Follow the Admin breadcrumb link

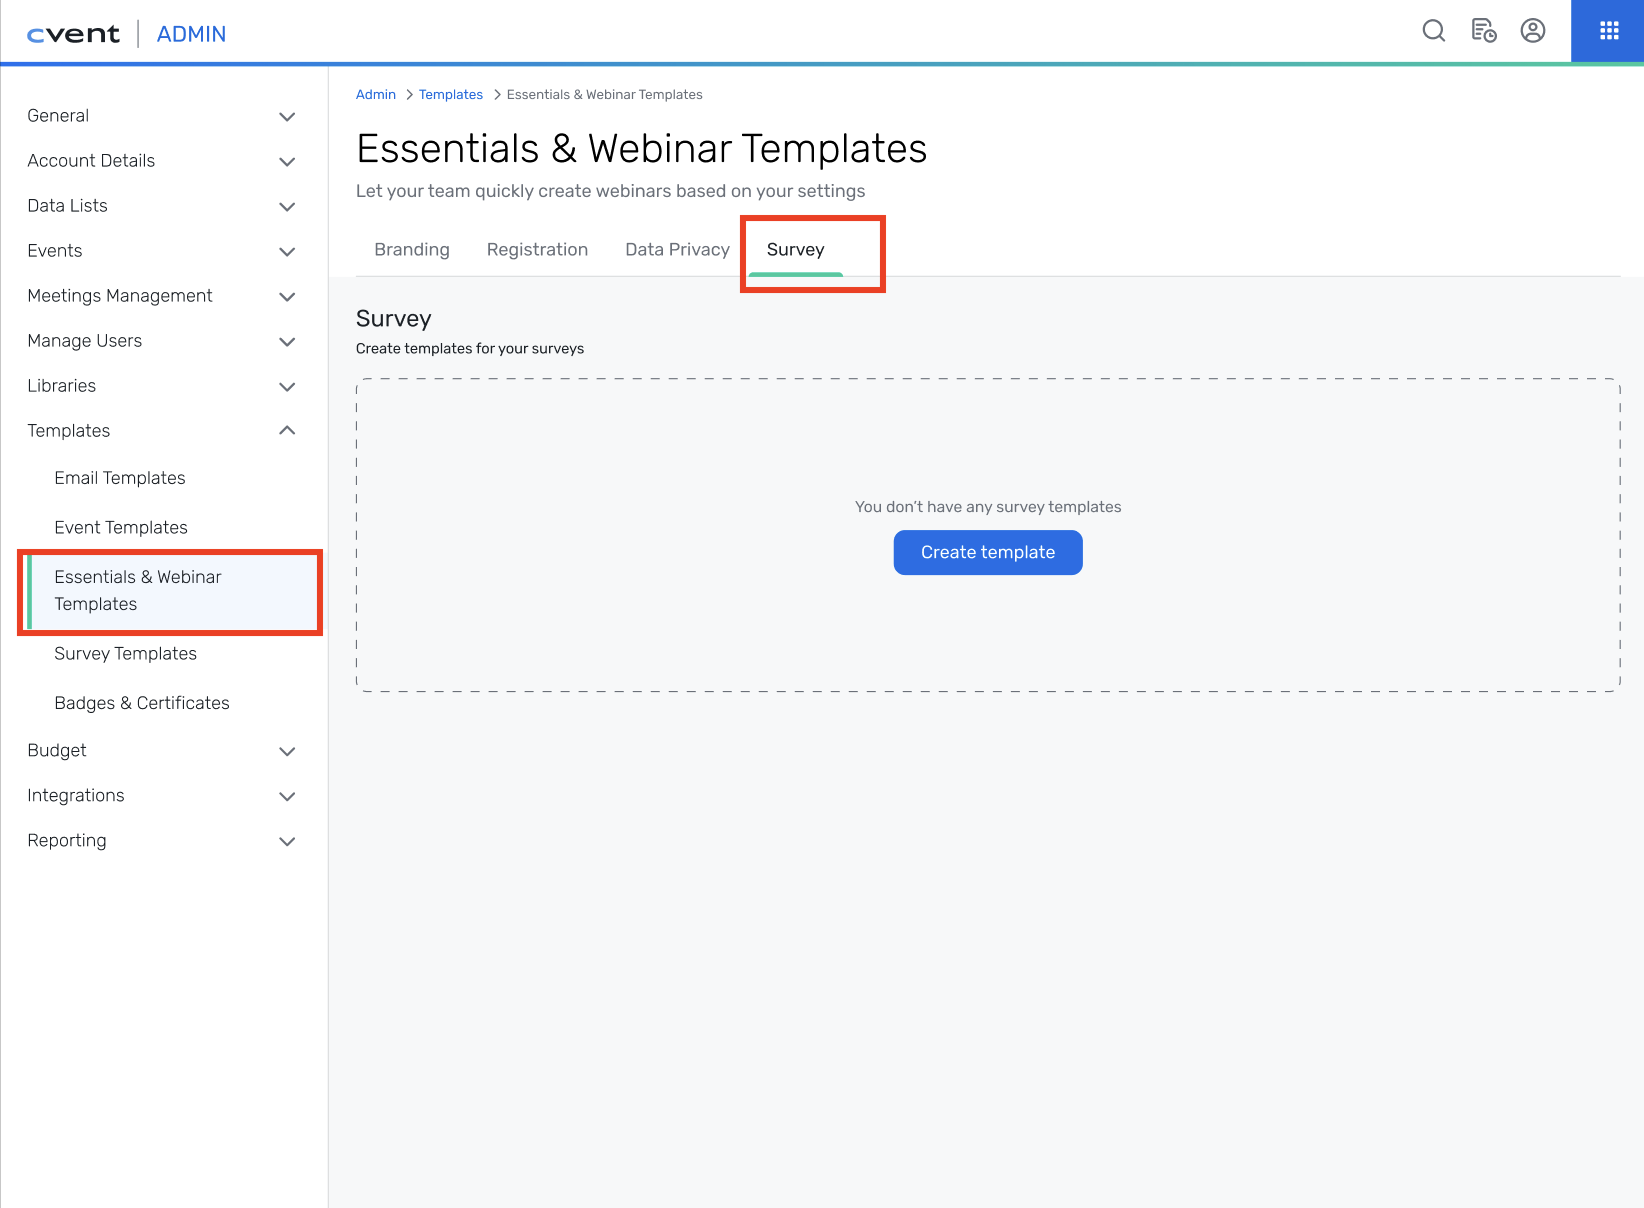click(376, 95)
